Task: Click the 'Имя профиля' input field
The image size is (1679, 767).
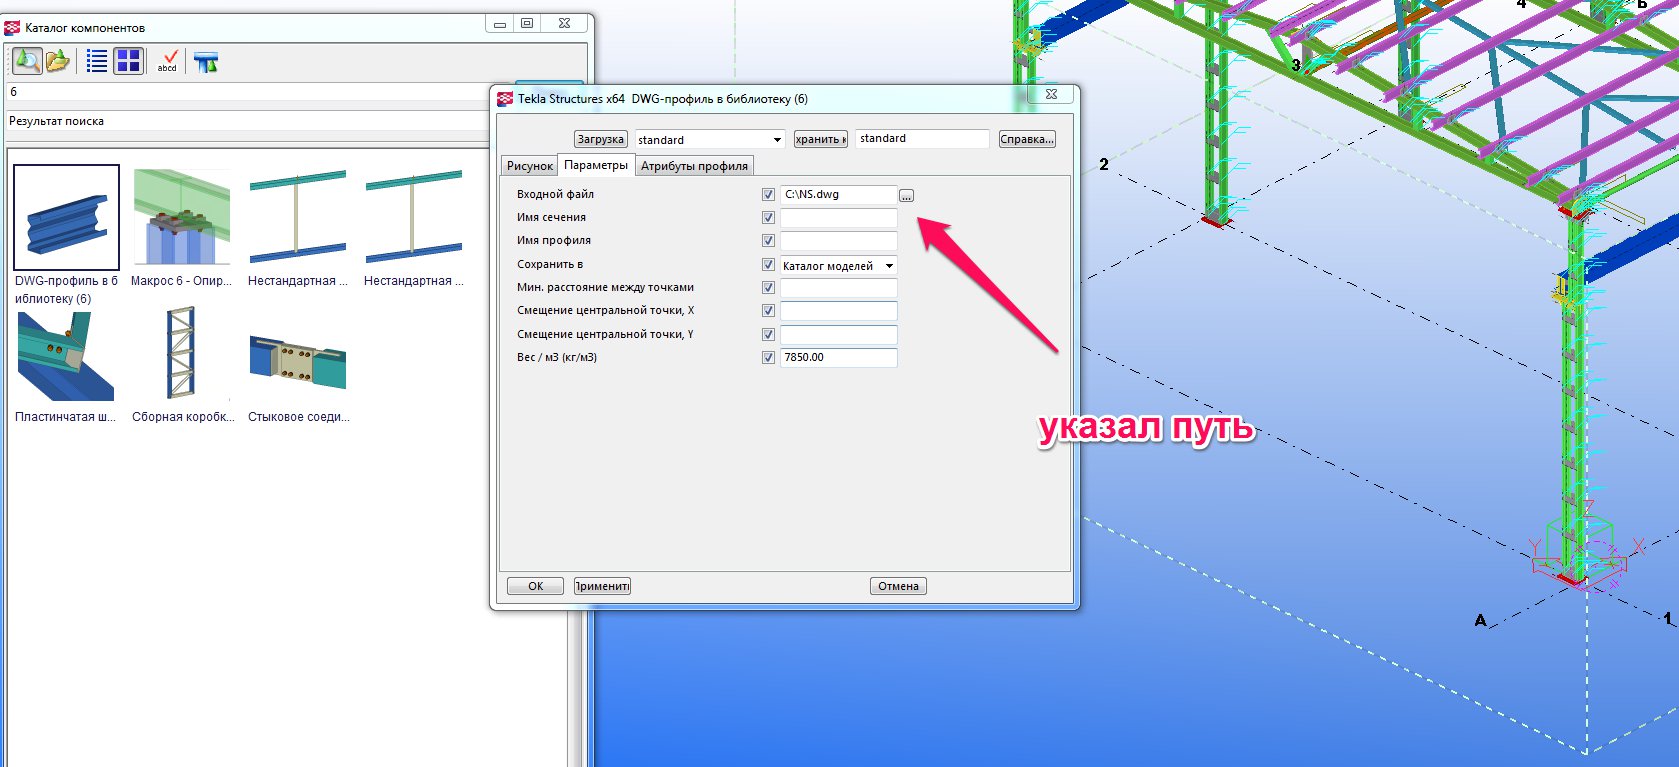Action: pyautogui.click(x=838, y=240)
